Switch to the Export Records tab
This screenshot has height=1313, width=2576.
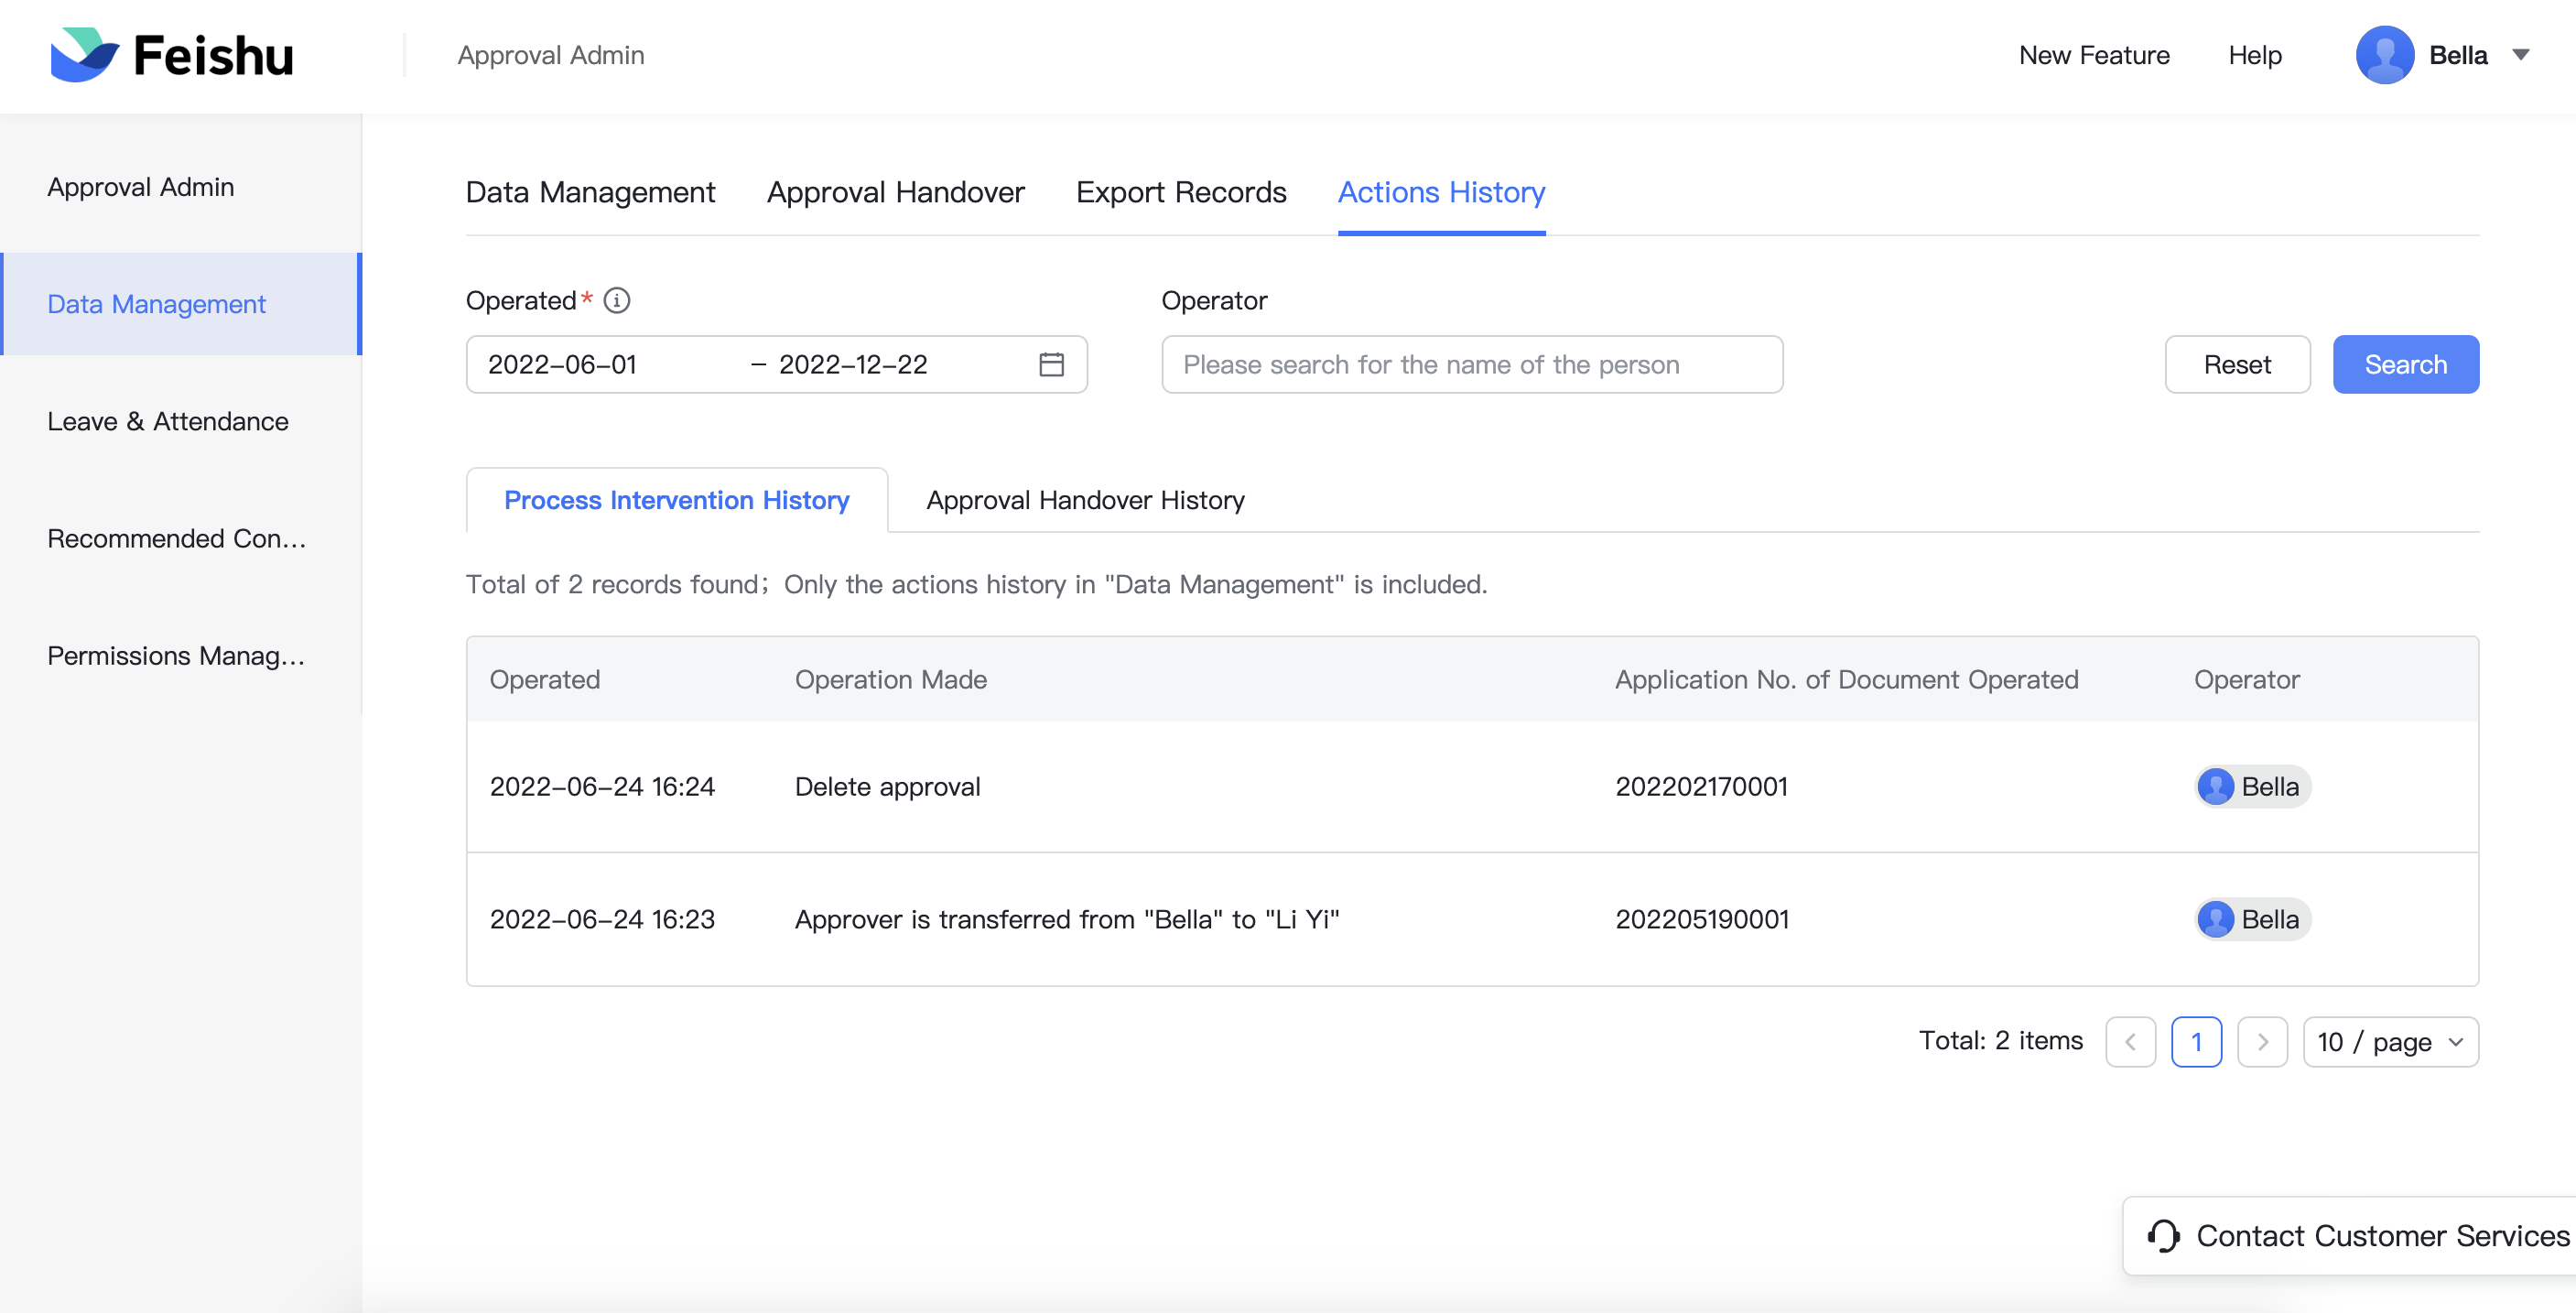point(1180,192)
